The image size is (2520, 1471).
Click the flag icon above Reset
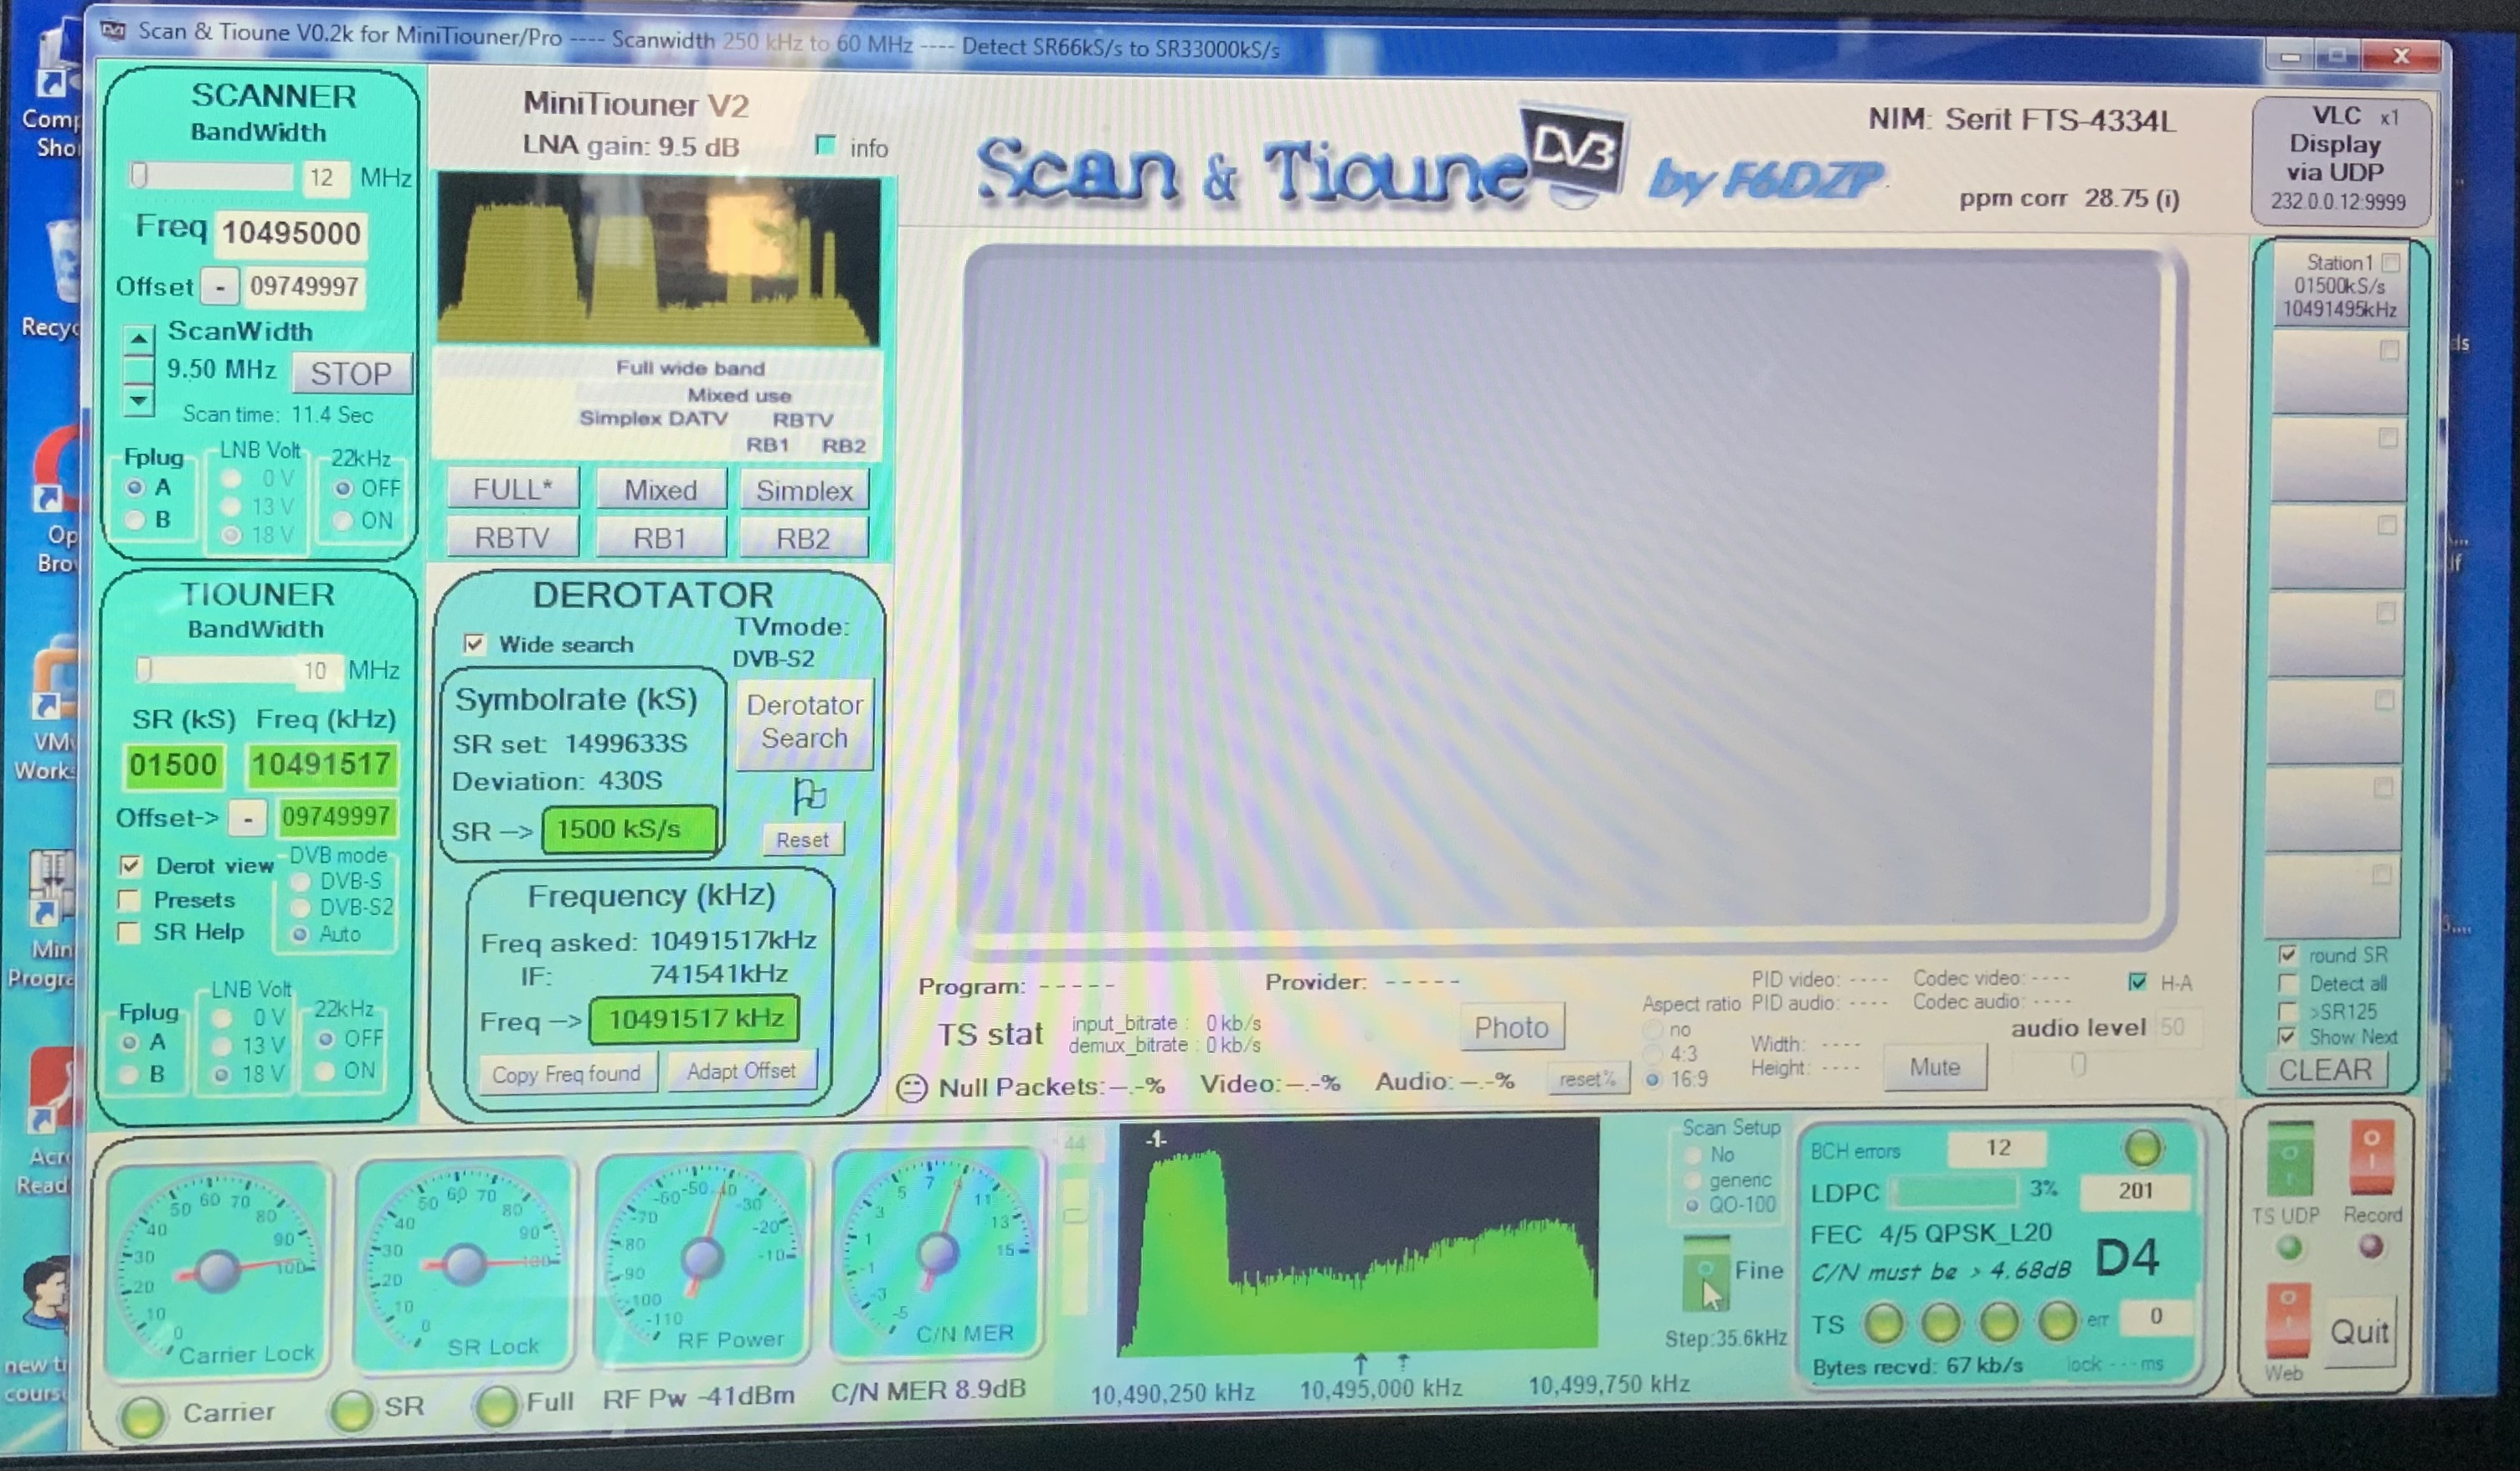pyautogui.click(x=808, y=797)
